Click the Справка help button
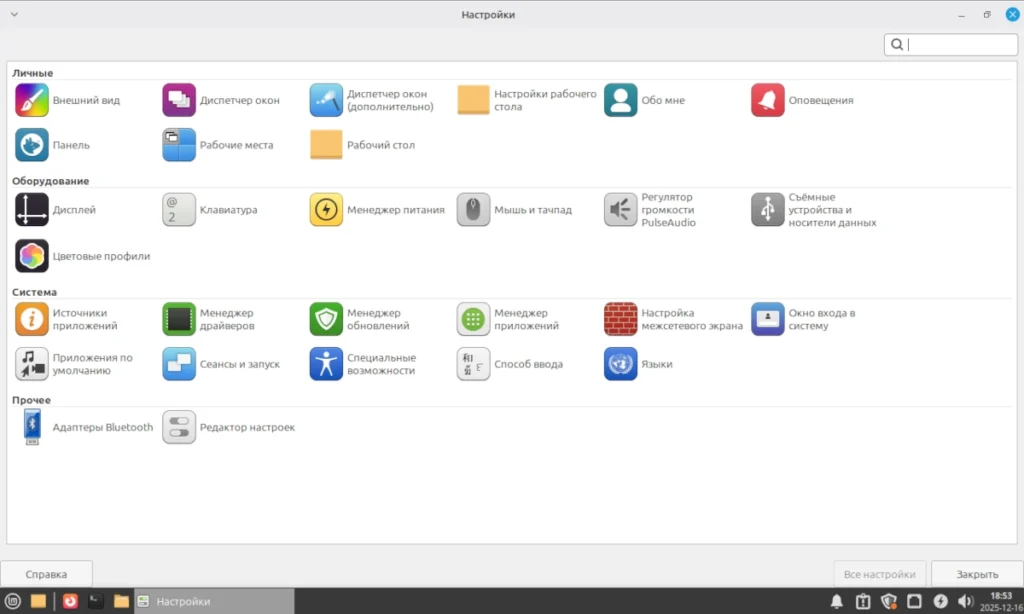 click(46, 574)
